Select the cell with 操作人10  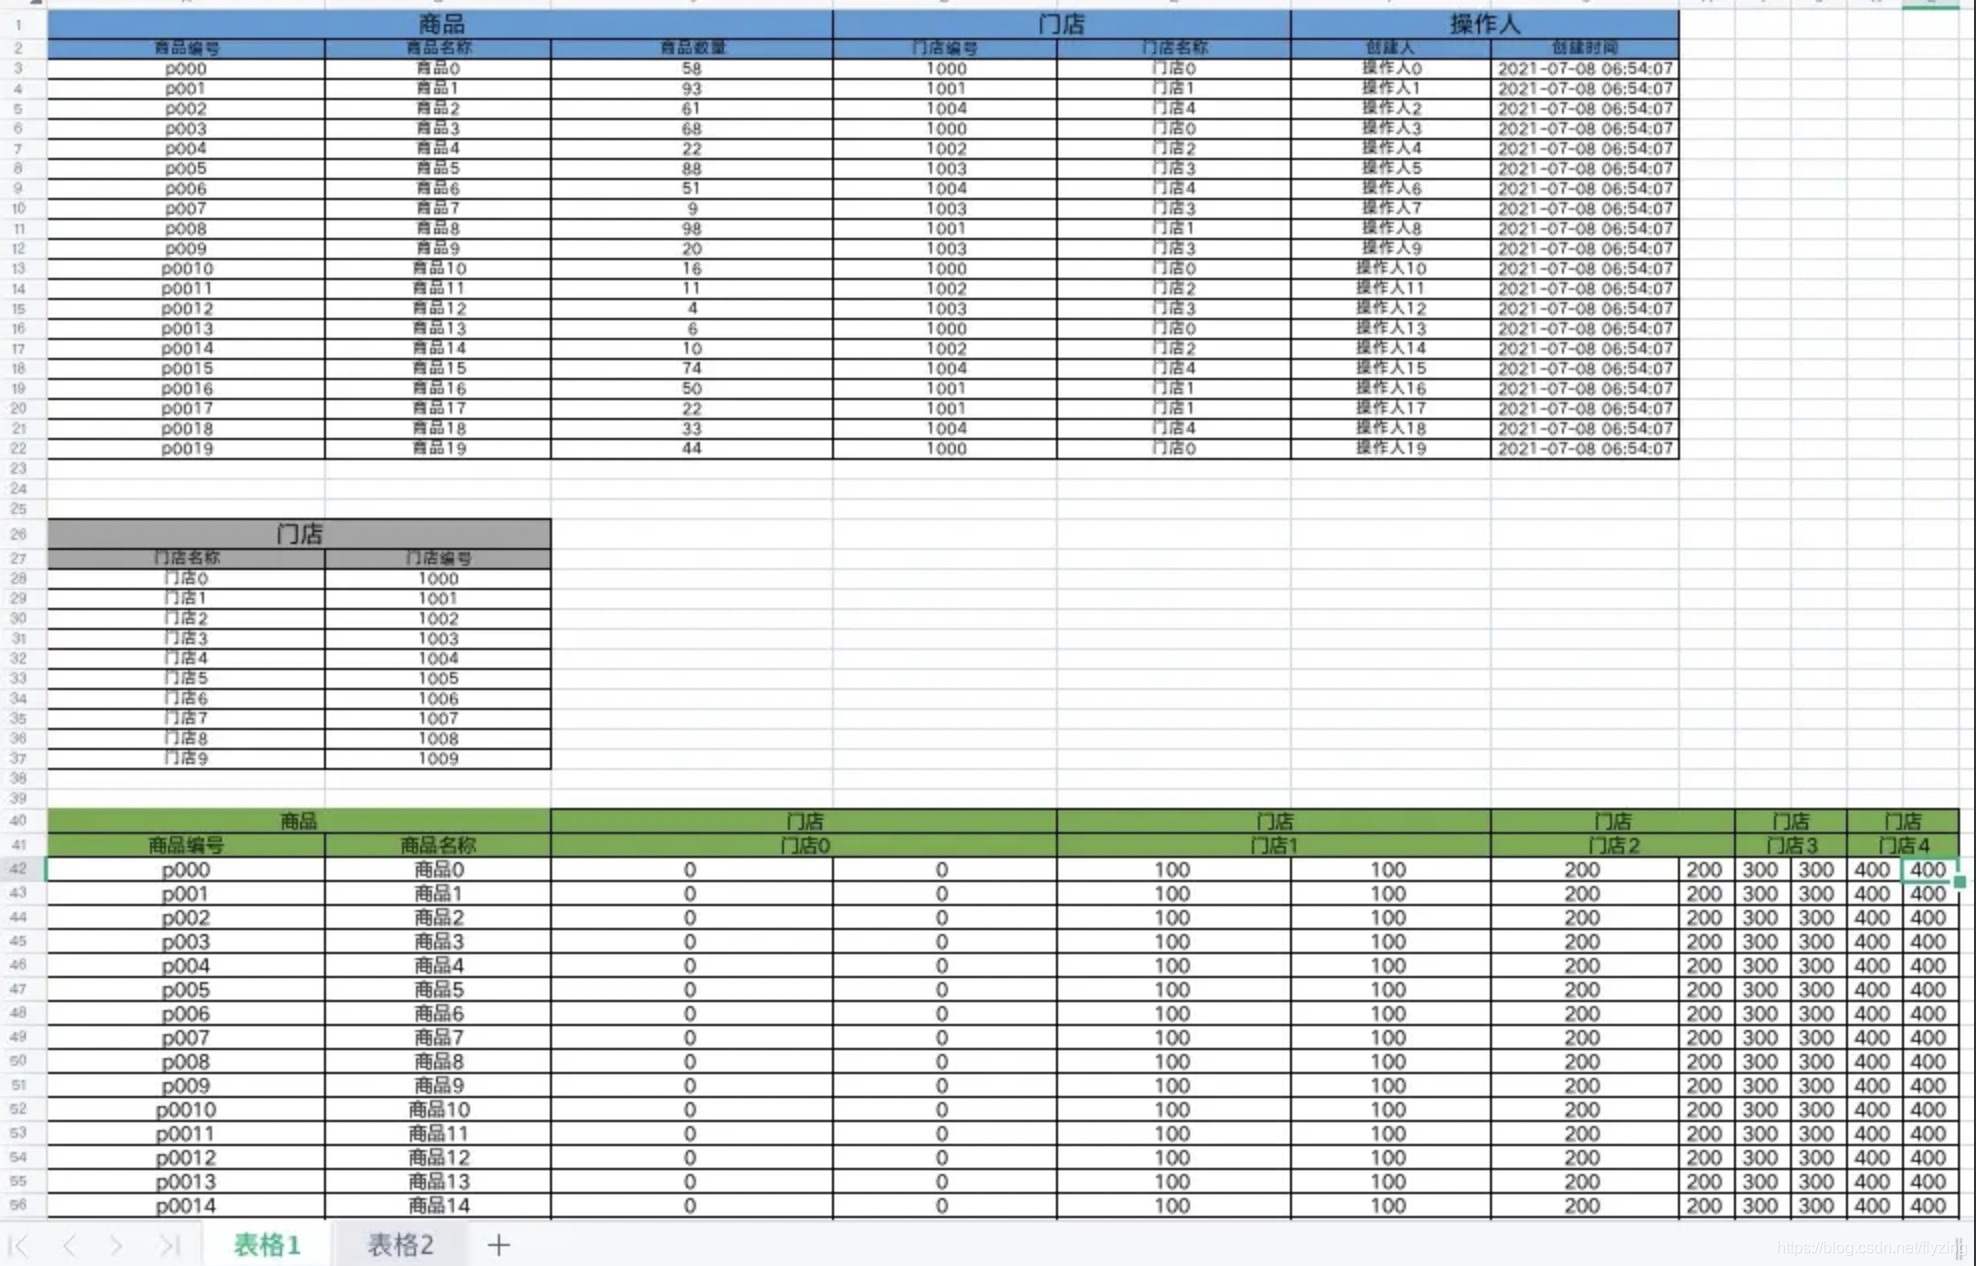point(1390,268)
